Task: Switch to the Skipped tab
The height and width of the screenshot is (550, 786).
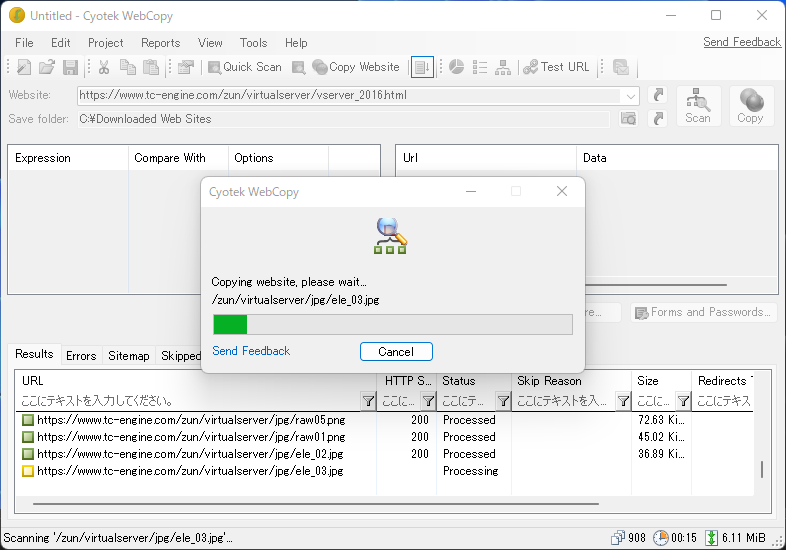Action: coord(180,355)
